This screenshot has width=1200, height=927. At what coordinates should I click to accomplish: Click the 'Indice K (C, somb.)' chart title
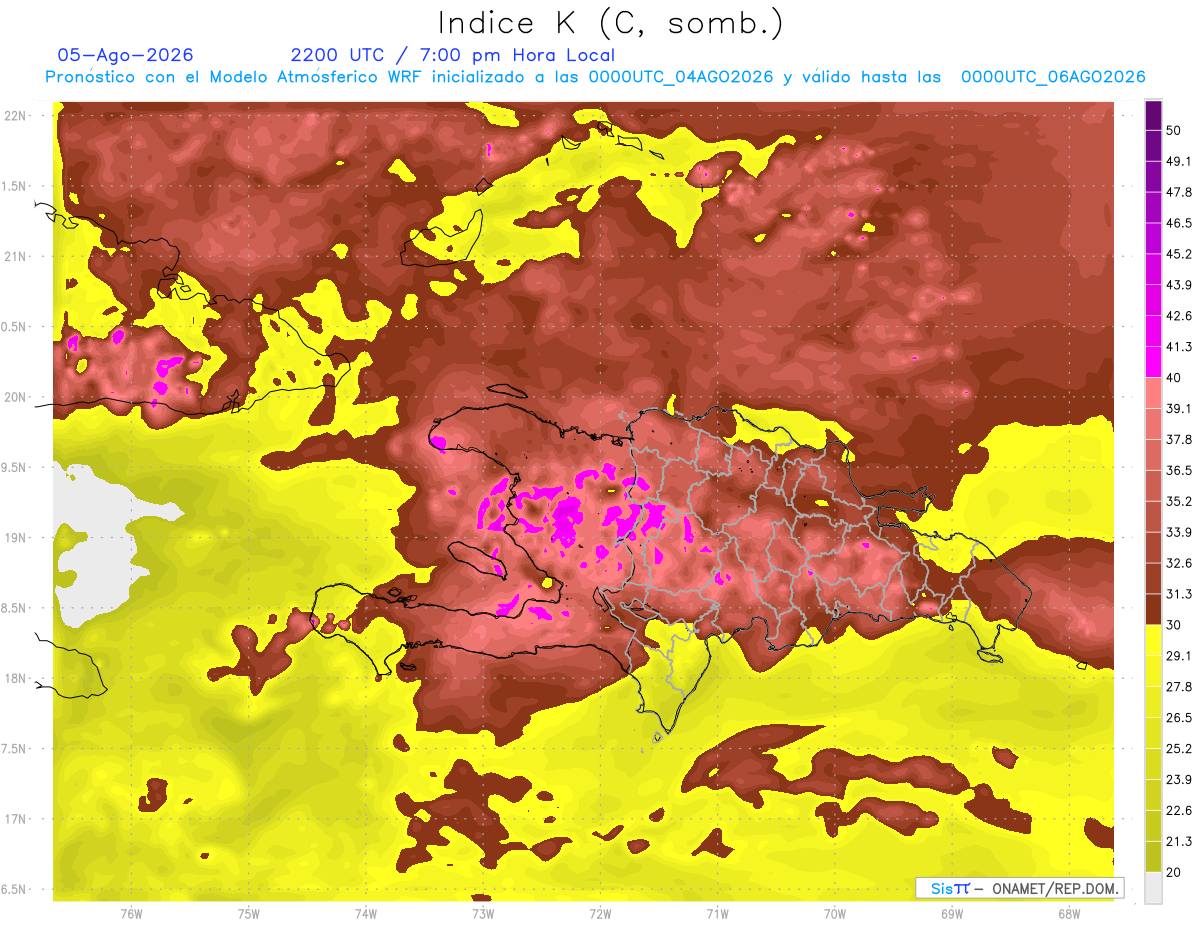tap(610, 22)
